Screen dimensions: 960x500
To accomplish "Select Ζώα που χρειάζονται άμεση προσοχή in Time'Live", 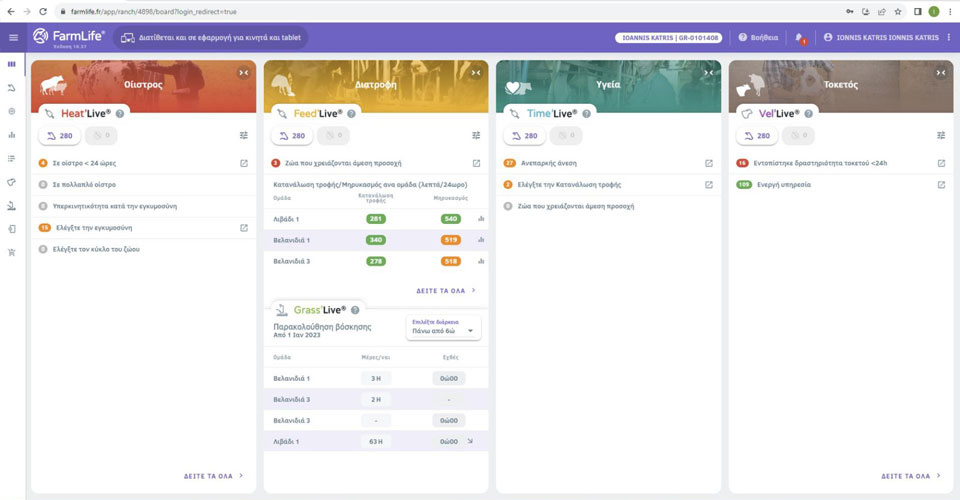I will point(609,206).
